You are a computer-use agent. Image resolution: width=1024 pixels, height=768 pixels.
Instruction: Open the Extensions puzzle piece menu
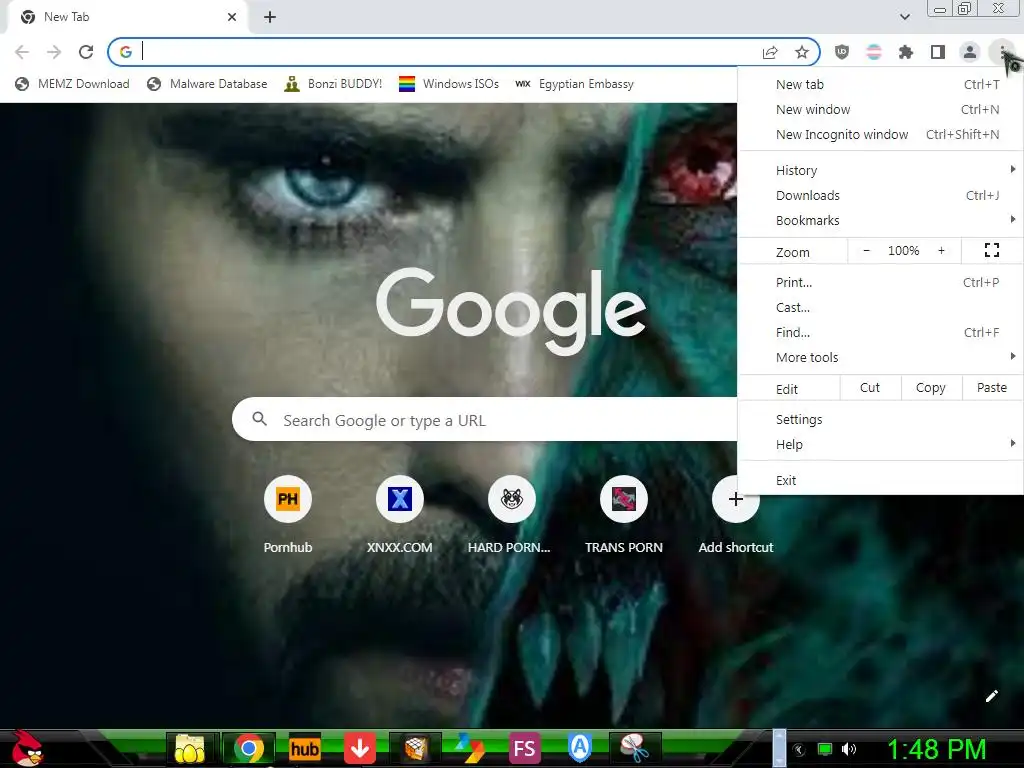click(x=906, y=52)
